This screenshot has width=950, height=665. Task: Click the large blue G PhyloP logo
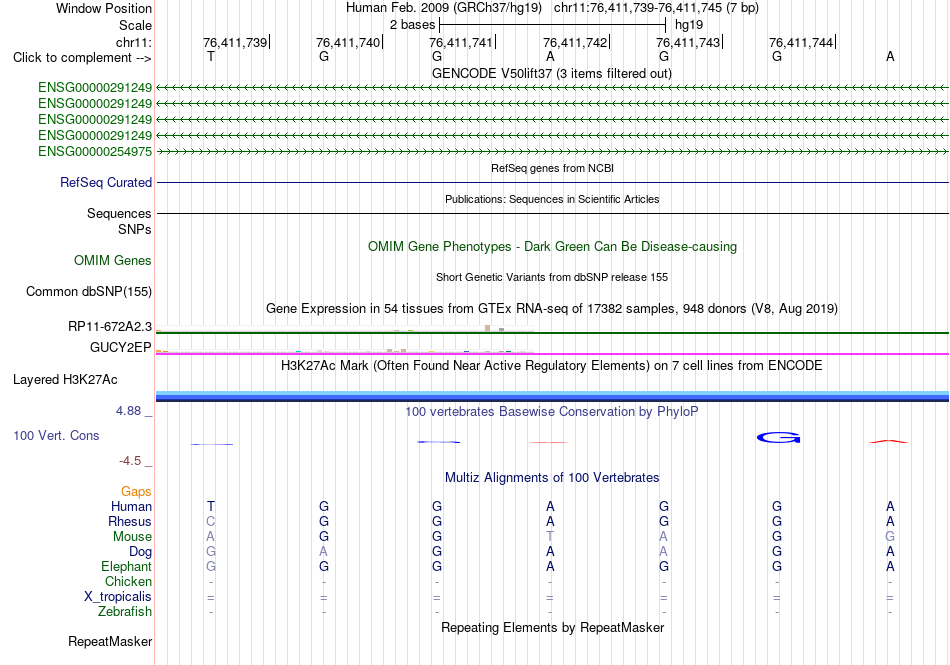(x=779, y=437)
